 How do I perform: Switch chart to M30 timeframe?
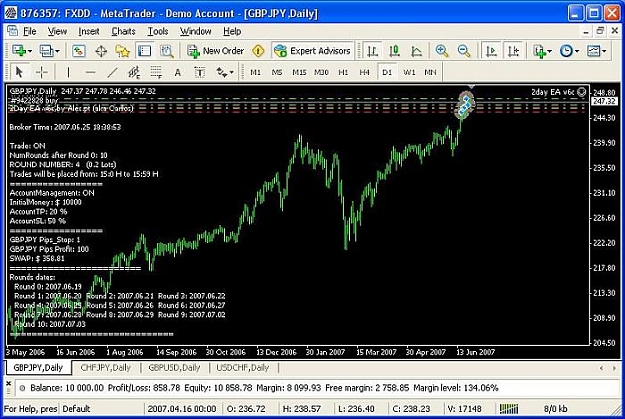tap(321, 73)
